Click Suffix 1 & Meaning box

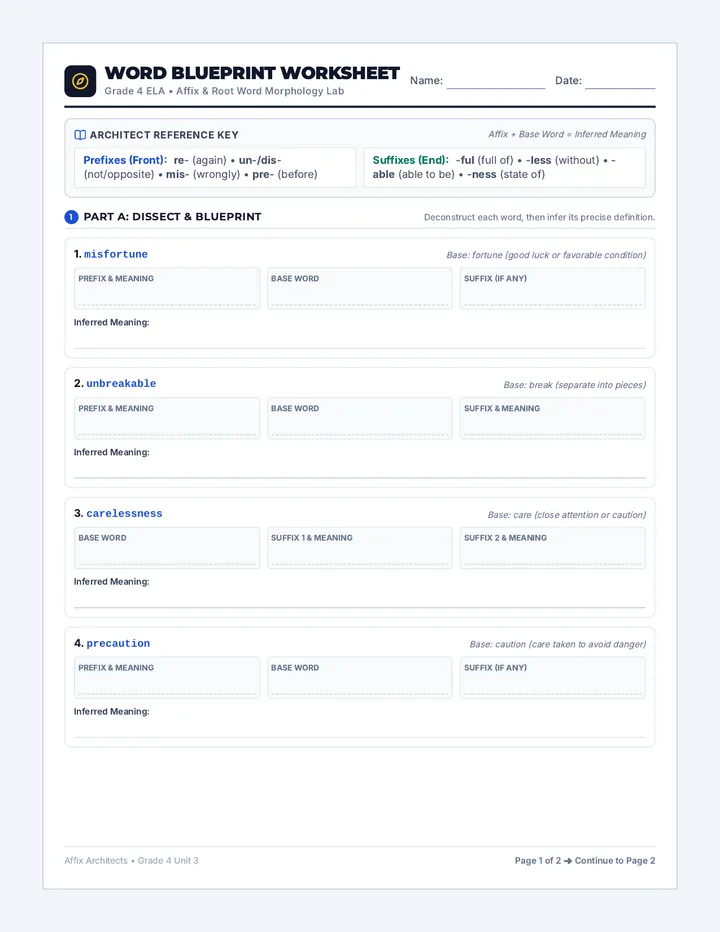(x=360, y=547)
